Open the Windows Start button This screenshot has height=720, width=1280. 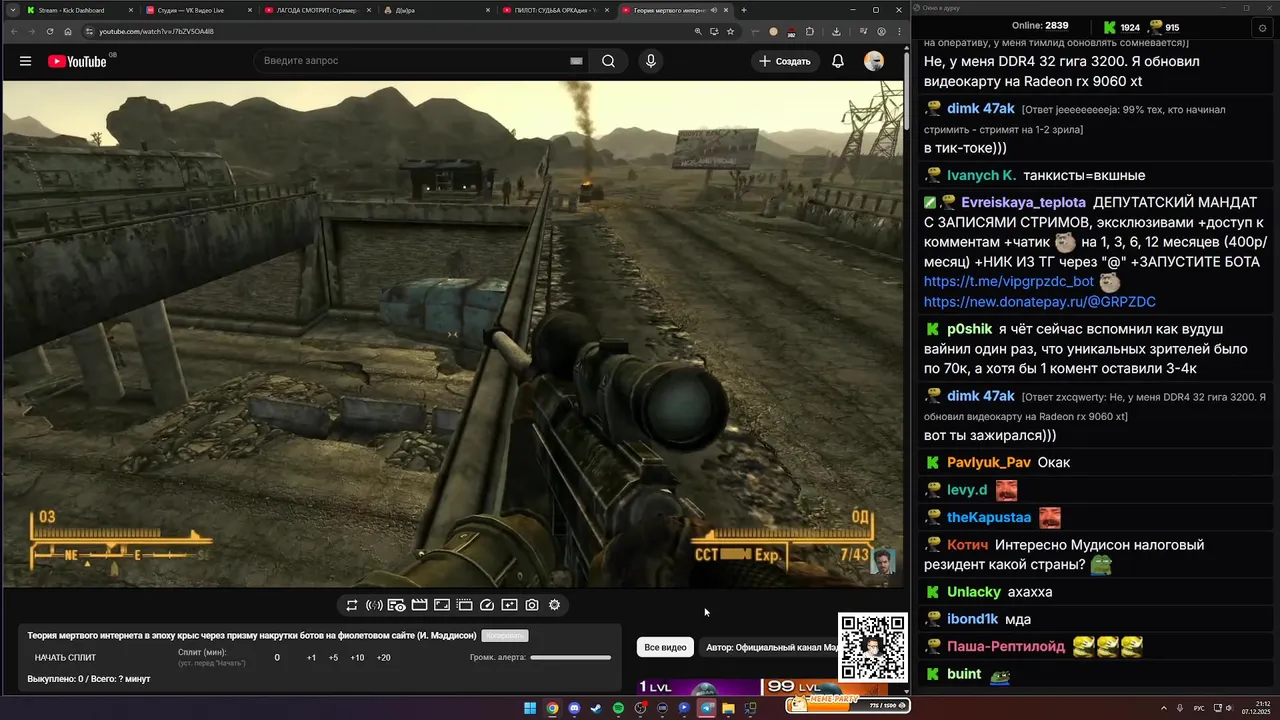coord(530,708)
